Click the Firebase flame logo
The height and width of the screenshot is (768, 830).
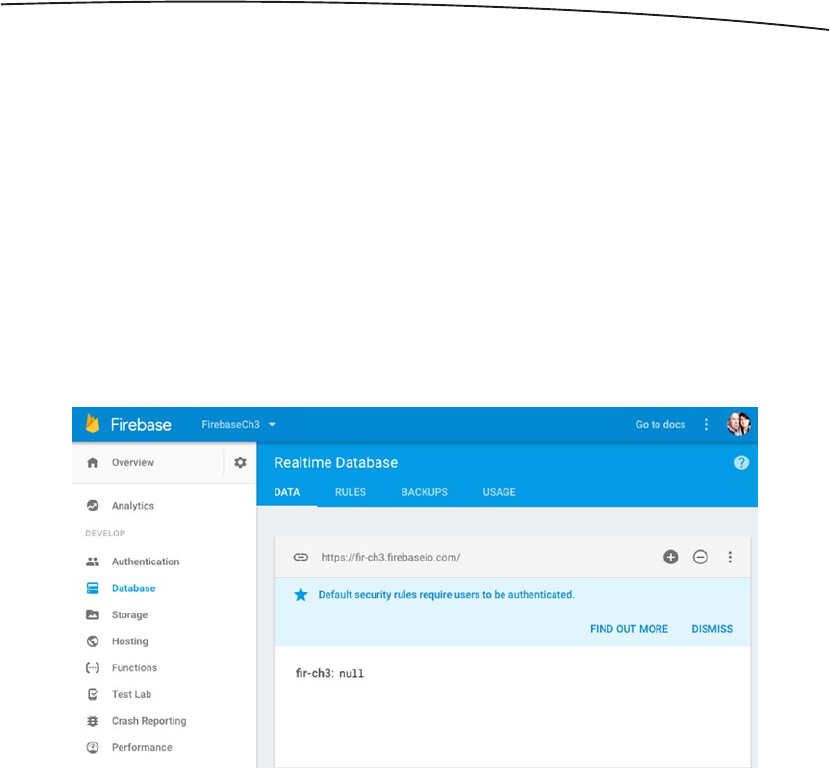click(93, 423)
